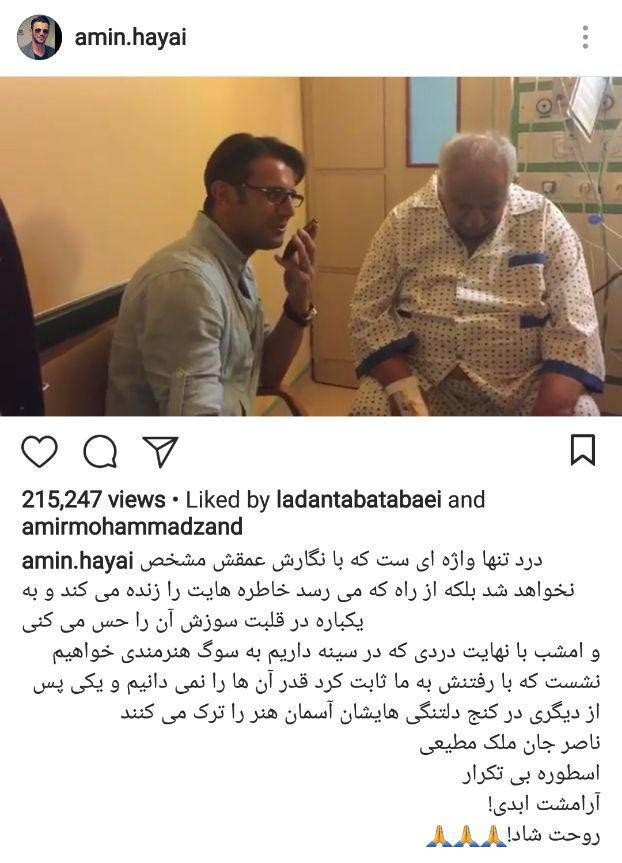Open amin.hayai profile picture
622x863 pixels.
(x=39, y=37)
